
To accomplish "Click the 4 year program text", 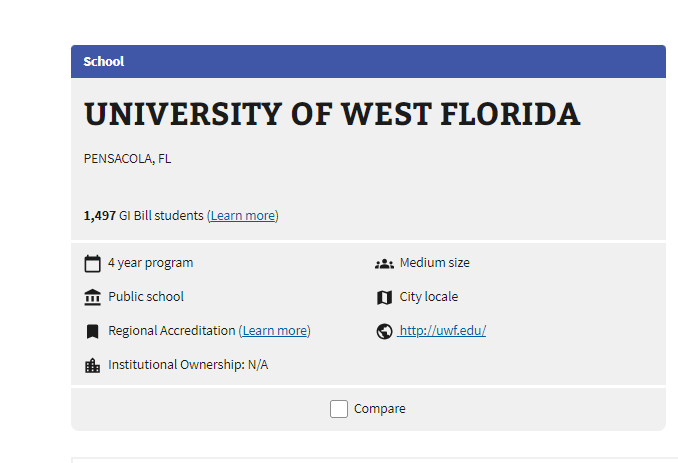I will [x=150, y=263].
